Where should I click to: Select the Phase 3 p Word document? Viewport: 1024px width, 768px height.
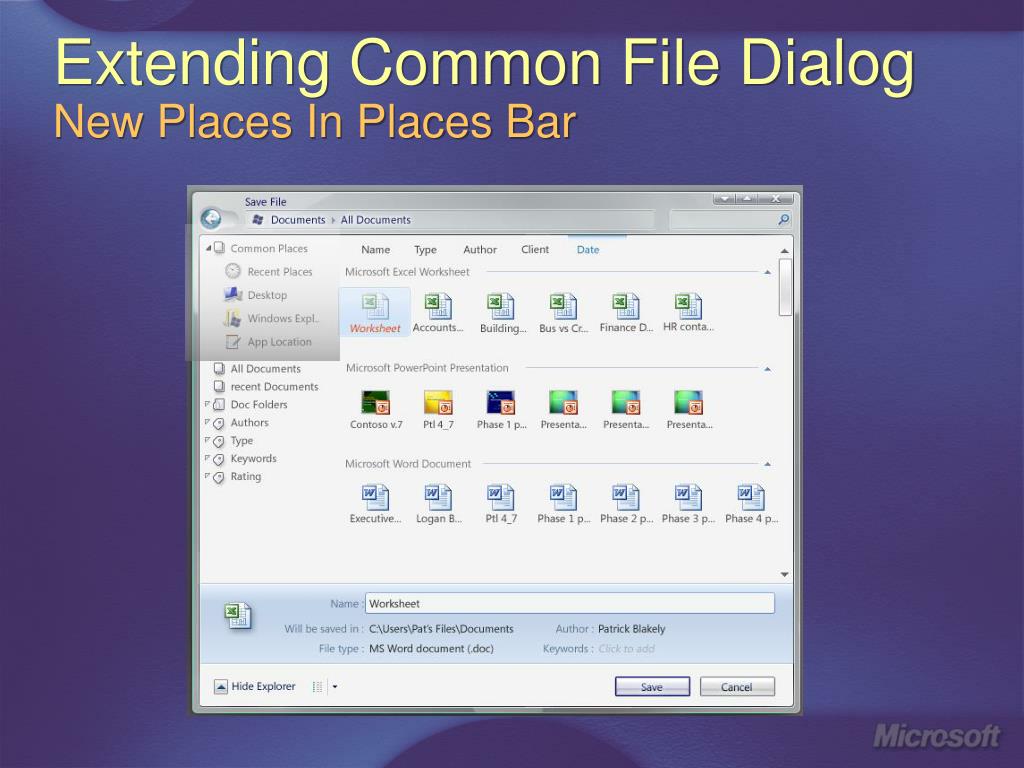pos(688,504)
